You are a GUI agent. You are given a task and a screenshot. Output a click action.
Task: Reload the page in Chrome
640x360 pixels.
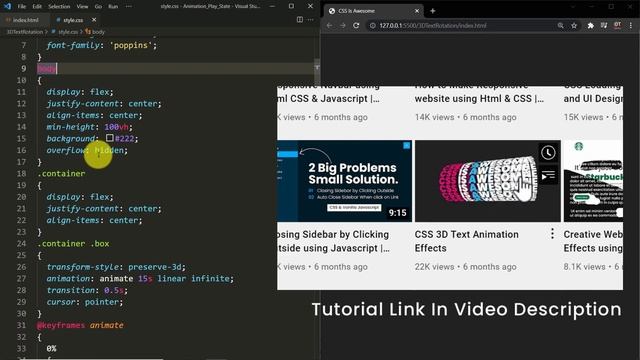[356, 25]
